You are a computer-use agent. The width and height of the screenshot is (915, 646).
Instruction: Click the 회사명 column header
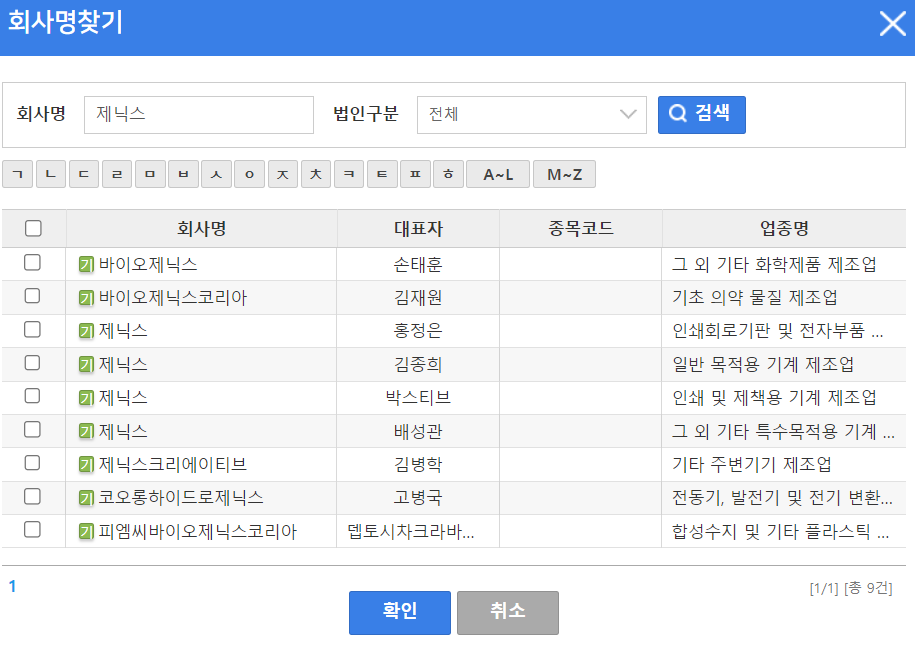201,228
